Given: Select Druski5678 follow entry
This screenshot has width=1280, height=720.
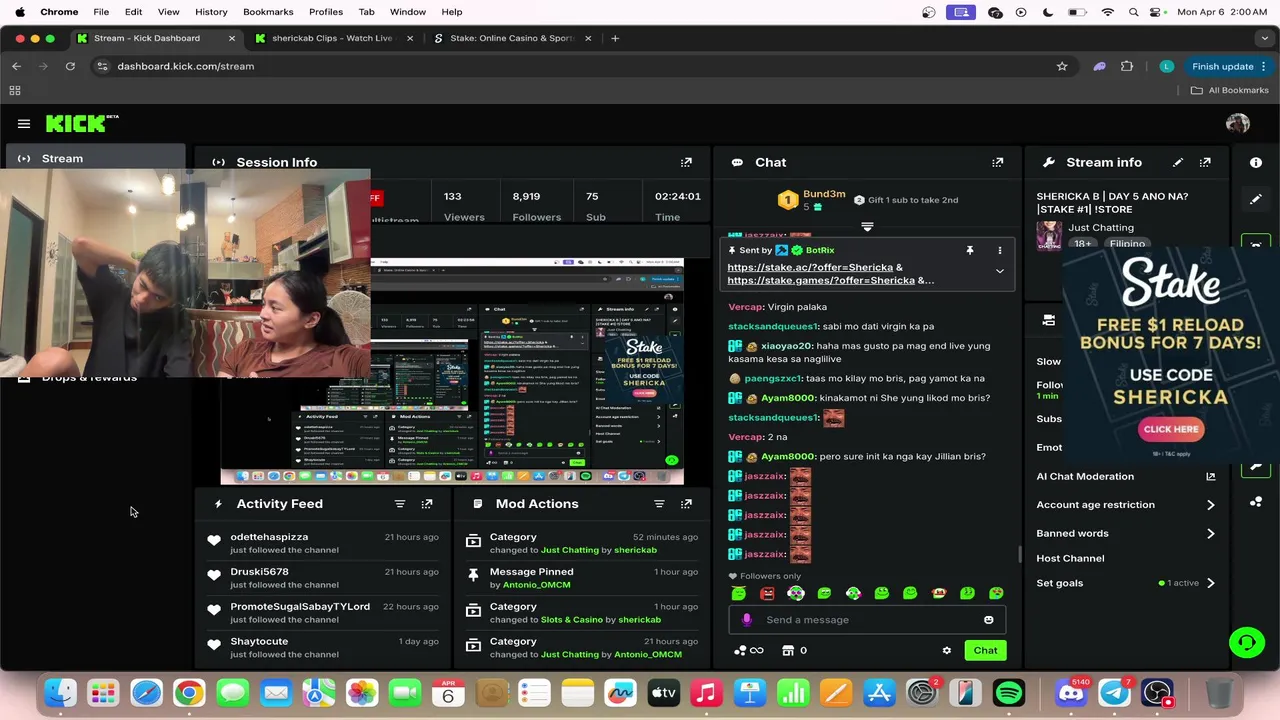Looking at the screenshot, I should point(320,578).
